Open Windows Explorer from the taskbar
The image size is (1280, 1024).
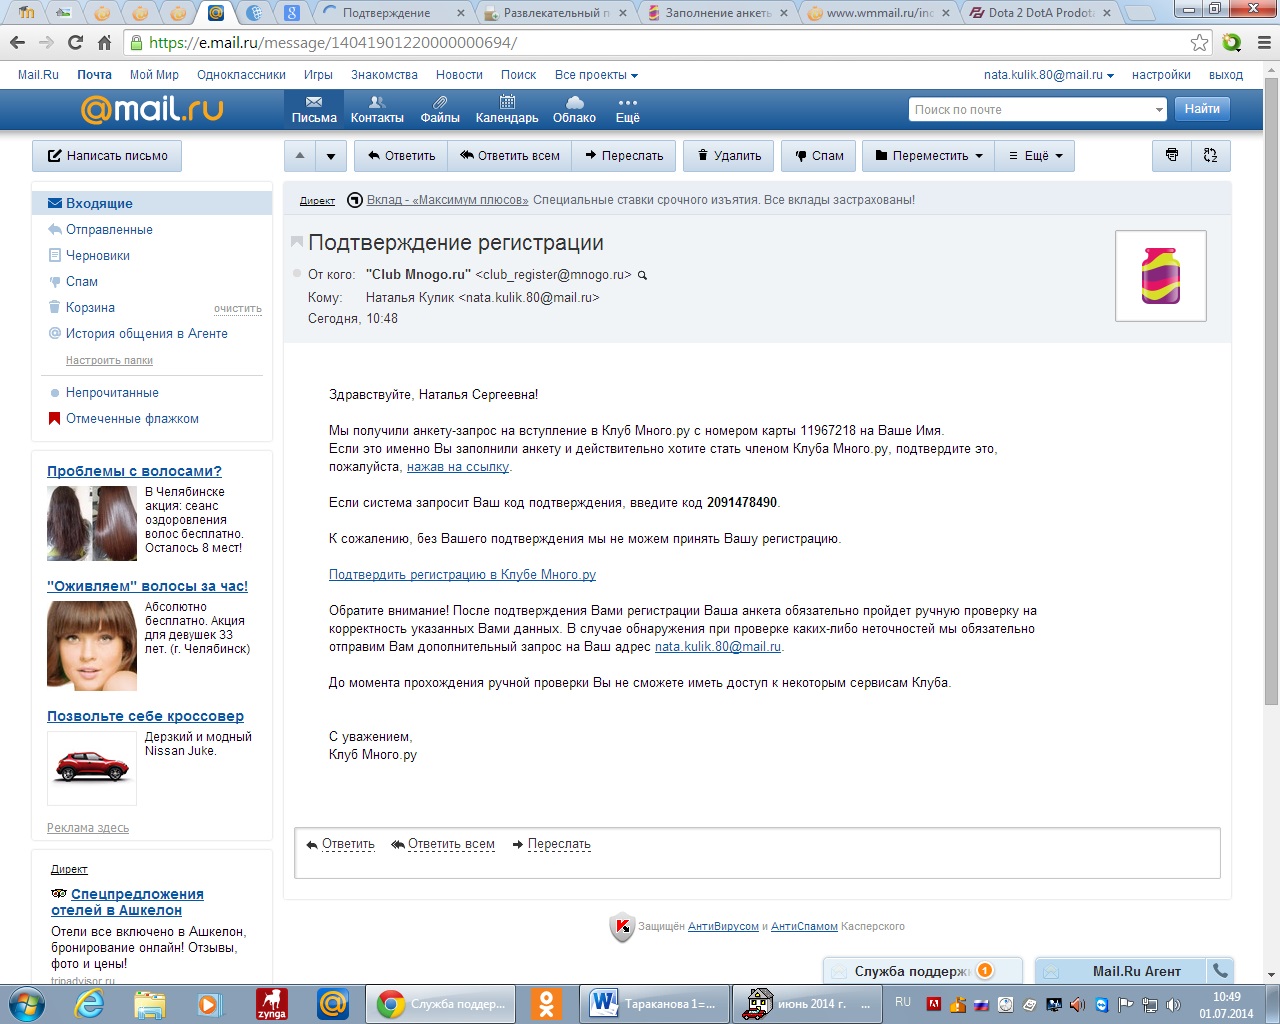click(150, 1003)
